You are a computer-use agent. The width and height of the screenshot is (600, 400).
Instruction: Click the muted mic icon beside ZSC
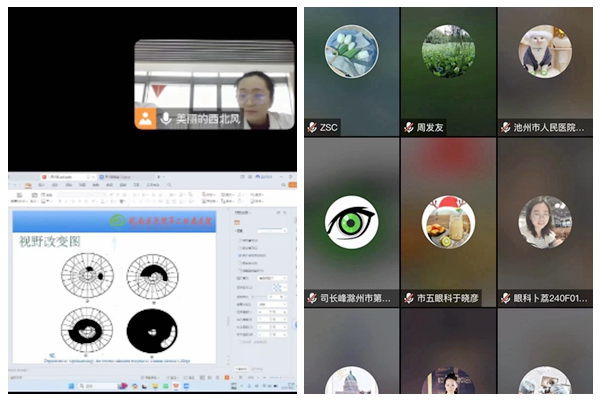tap(312, 127)
